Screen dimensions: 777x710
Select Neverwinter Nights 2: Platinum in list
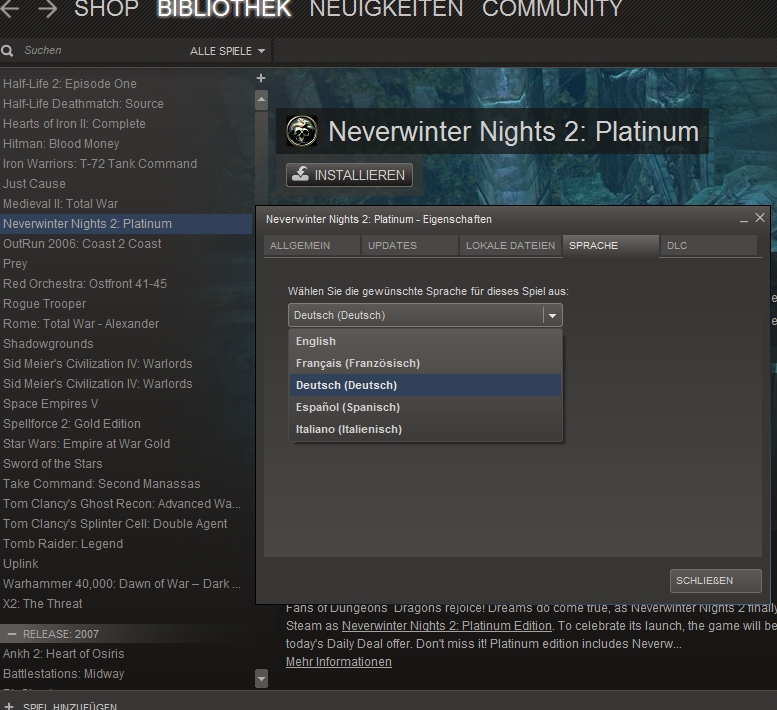(126, 224)
